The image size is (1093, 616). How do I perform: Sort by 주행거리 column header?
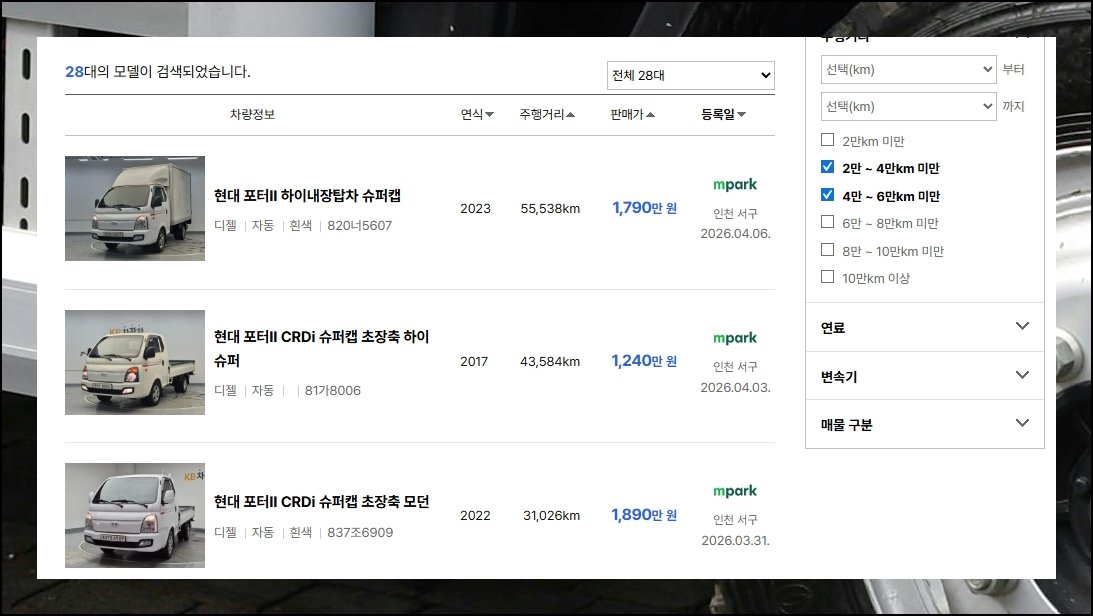[546, 114]
